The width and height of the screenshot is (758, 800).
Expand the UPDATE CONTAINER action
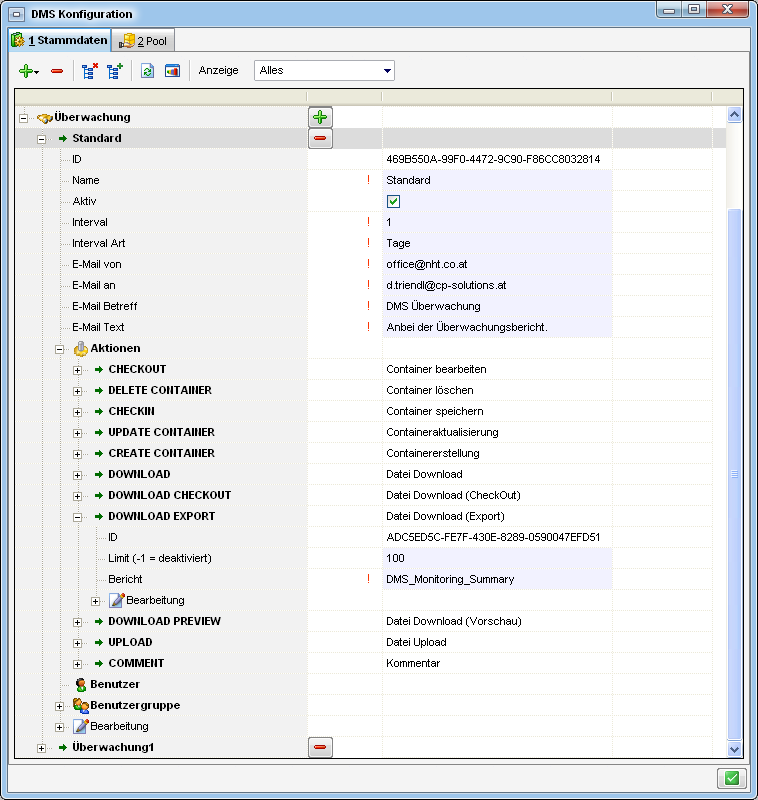pyautogui.click(x=78, y=433)
